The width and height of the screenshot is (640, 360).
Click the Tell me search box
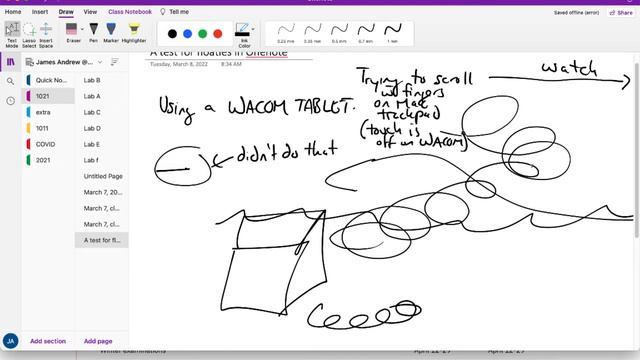[x=175, y=12]
